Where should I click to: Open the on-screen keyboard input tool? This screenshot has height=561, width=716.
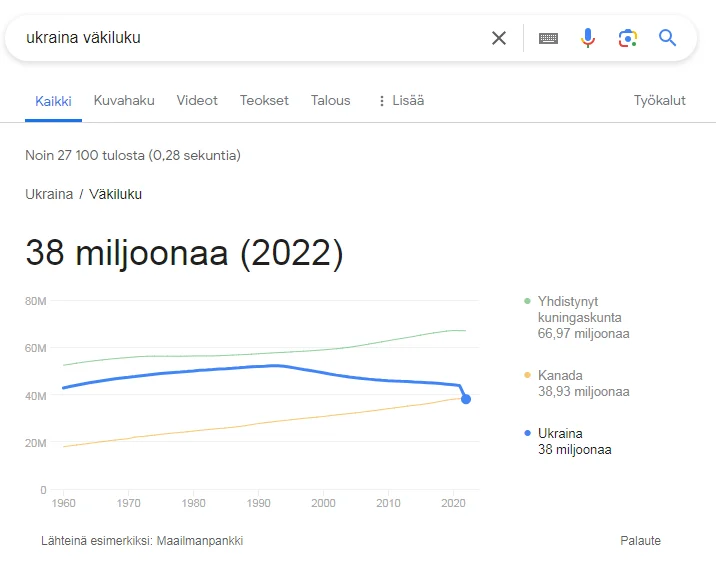click(x=548, y=38)
